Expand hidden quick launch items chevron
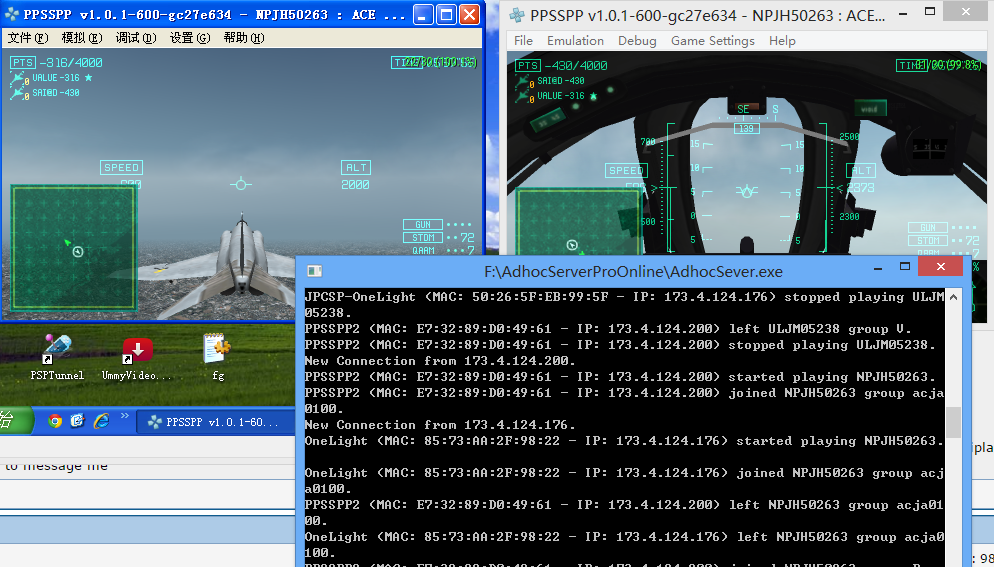Image resolution: width=994 pixels, height=567 pixels. 124,415
